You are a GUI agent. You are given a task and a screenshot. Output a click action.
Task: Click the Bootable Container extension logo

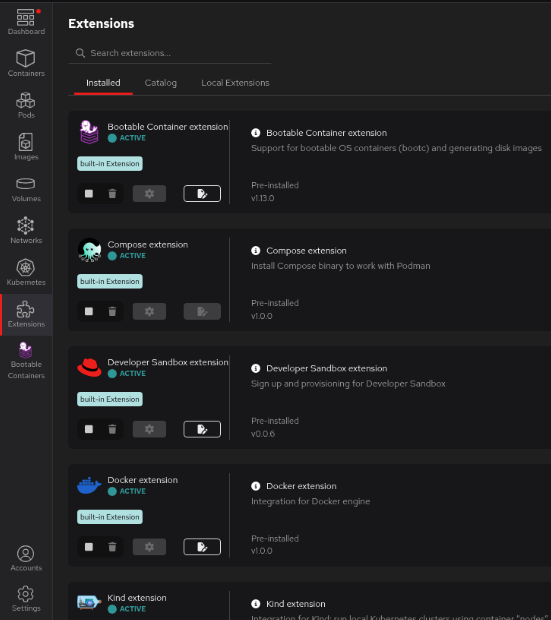click(89, 132)
